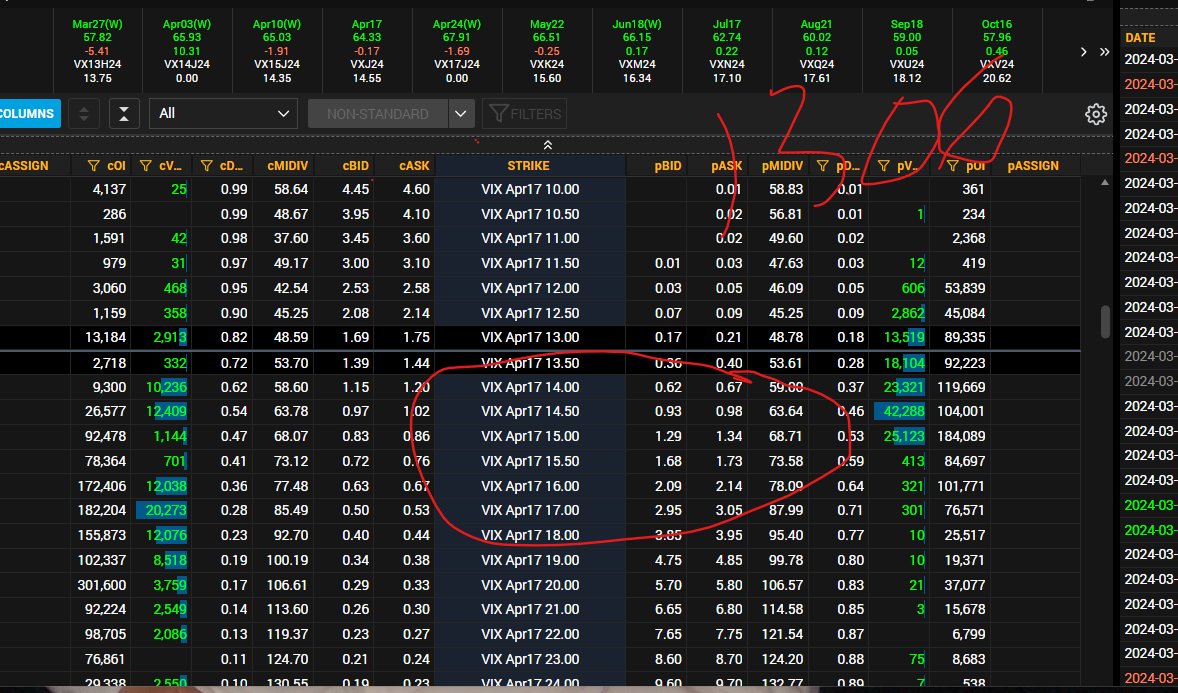The image size is (1178, 693).
Task: Jump to last expirations with double chevron
Action: click(1104, 52)
